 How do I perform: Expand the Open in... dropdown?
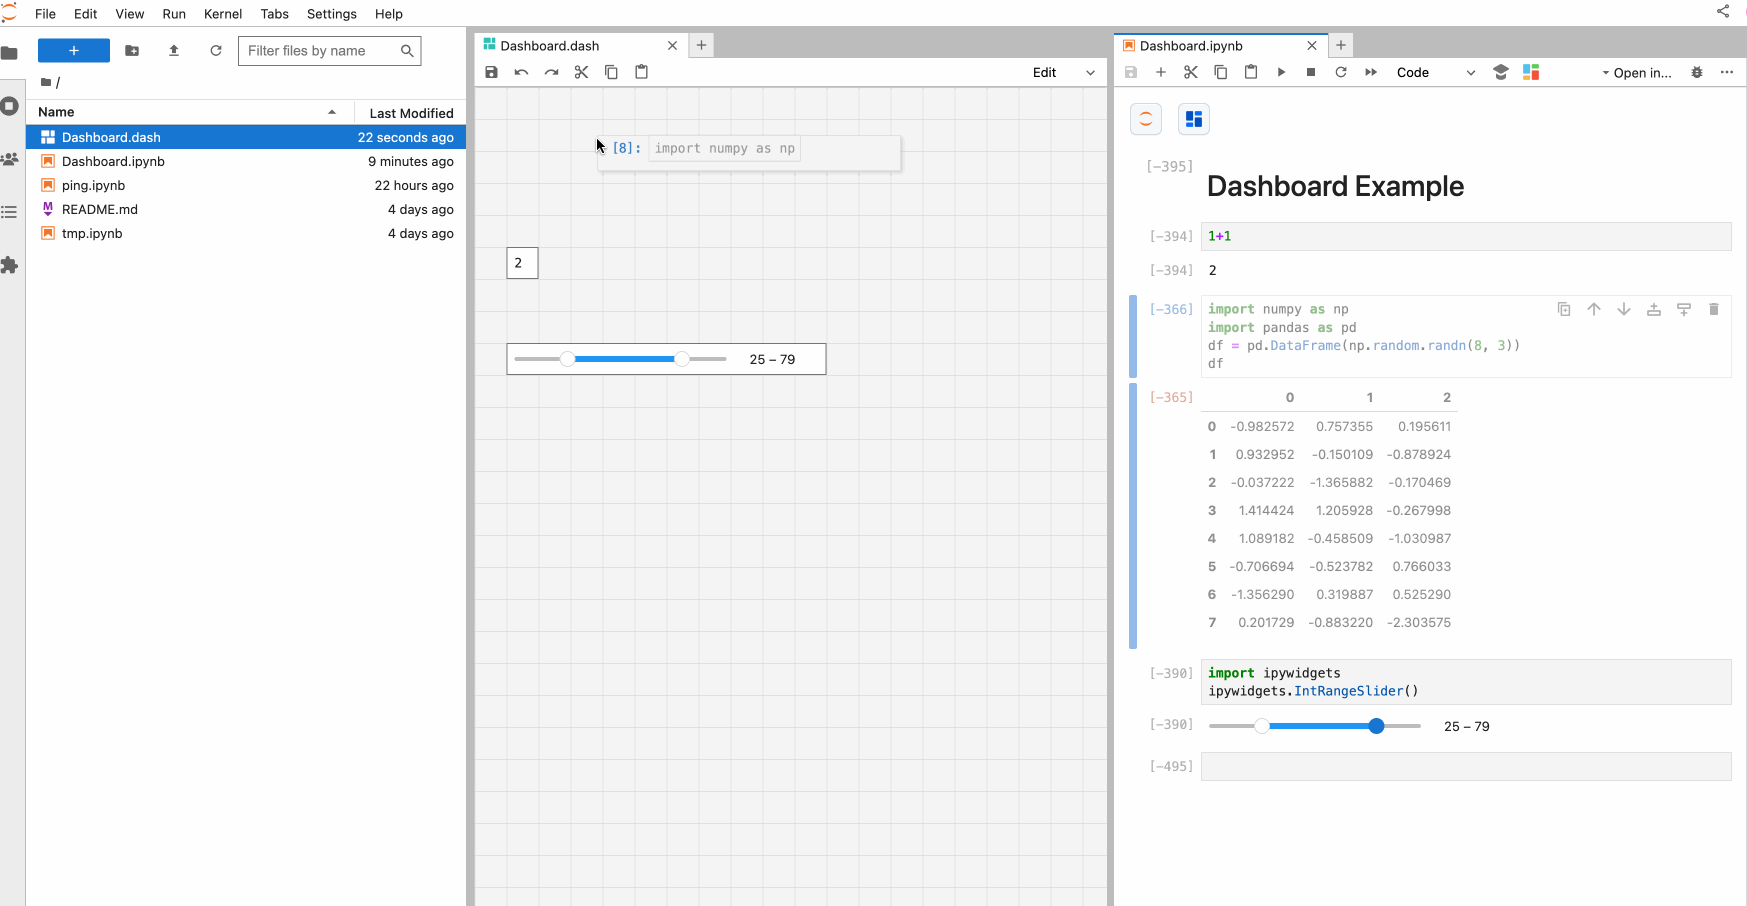click(1637, 72)
